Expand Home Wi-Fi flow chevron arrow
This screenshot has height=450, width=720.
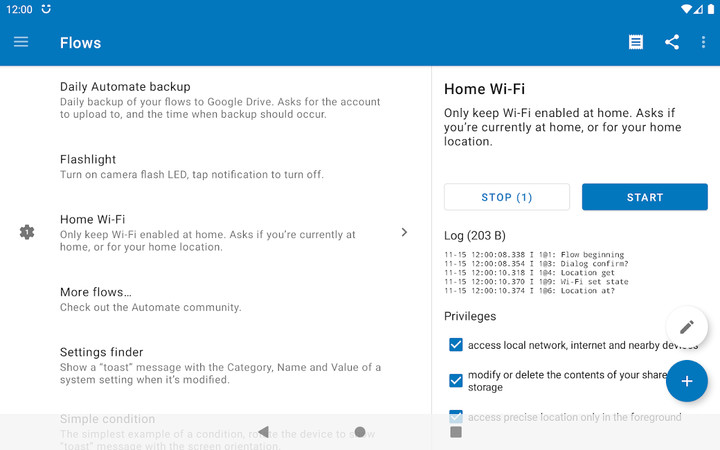pyautogui.click(x=404, y=232)
